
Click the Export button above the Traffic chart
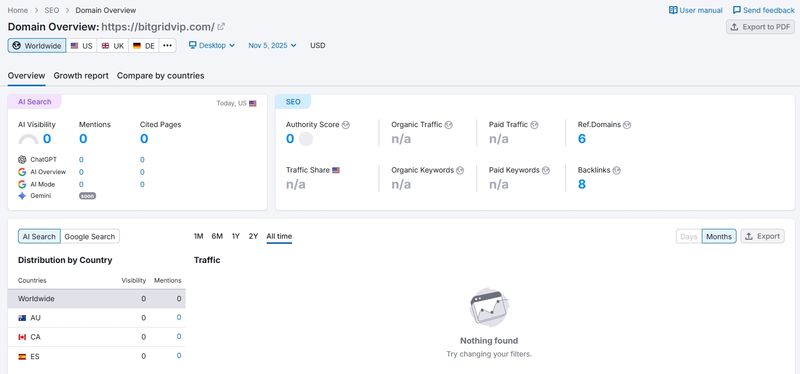[x=762, y=236]
